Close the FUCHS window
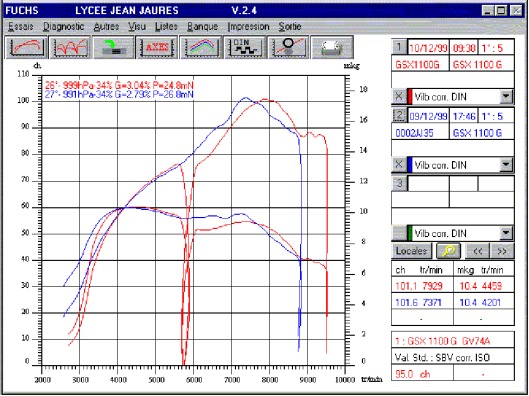The image size is (529, 396). 516,11
